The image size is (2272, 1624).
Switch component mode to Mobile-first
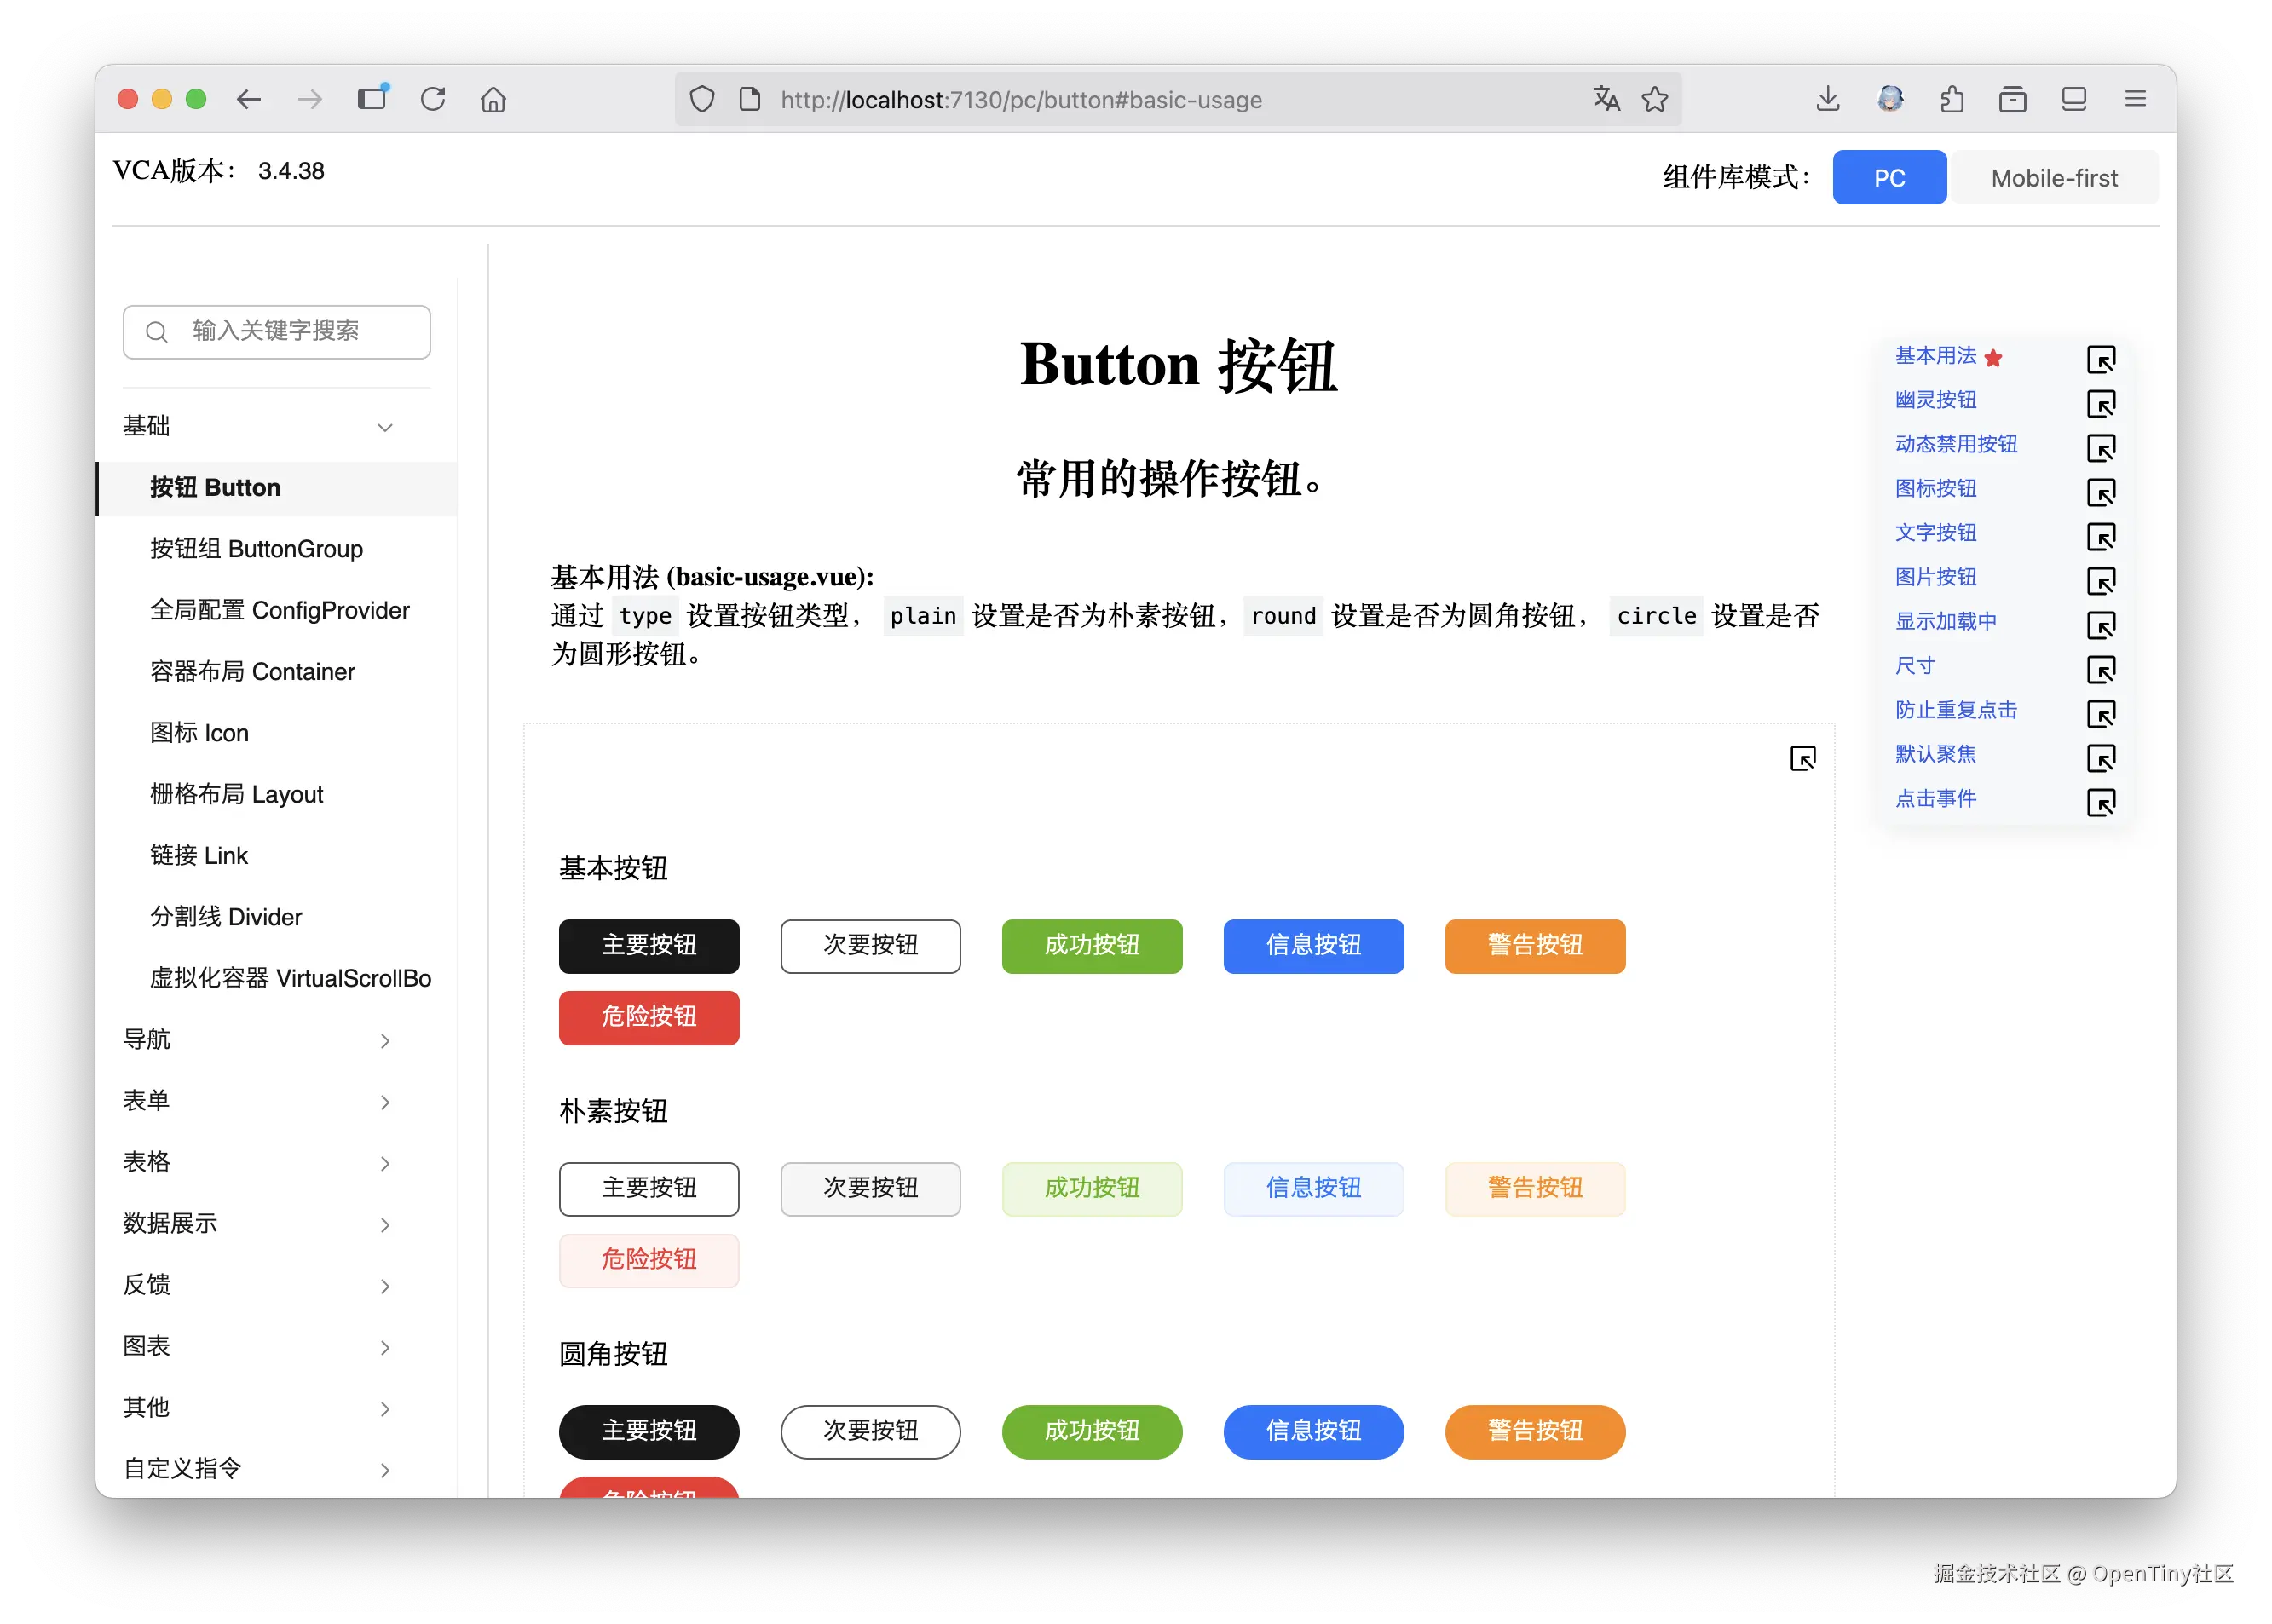pyautogui.click(x=2053, y=178)
